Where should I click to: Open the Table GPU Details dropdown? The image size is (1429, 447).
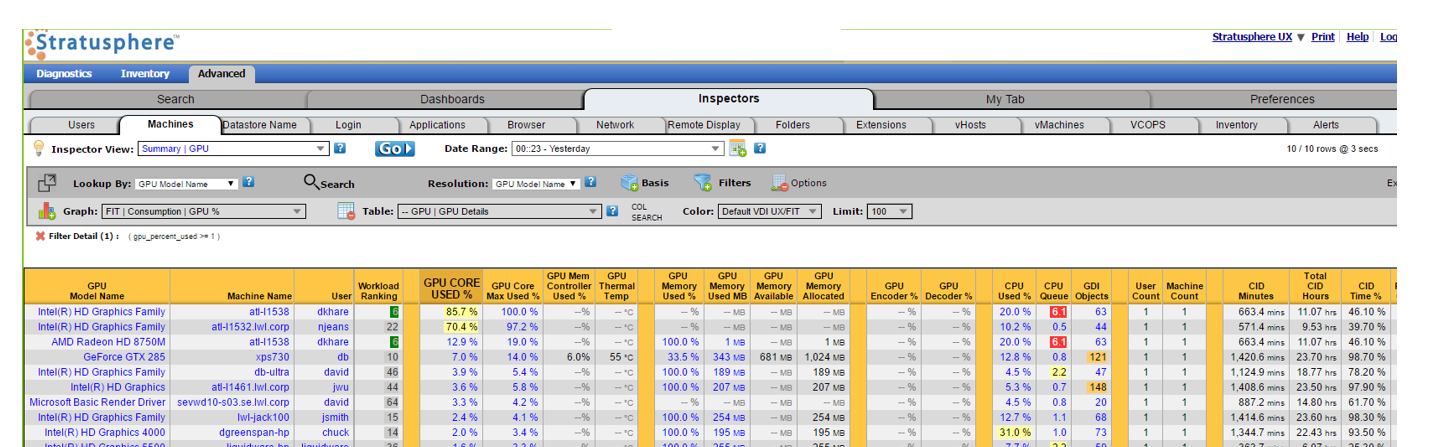pos(499,211)
